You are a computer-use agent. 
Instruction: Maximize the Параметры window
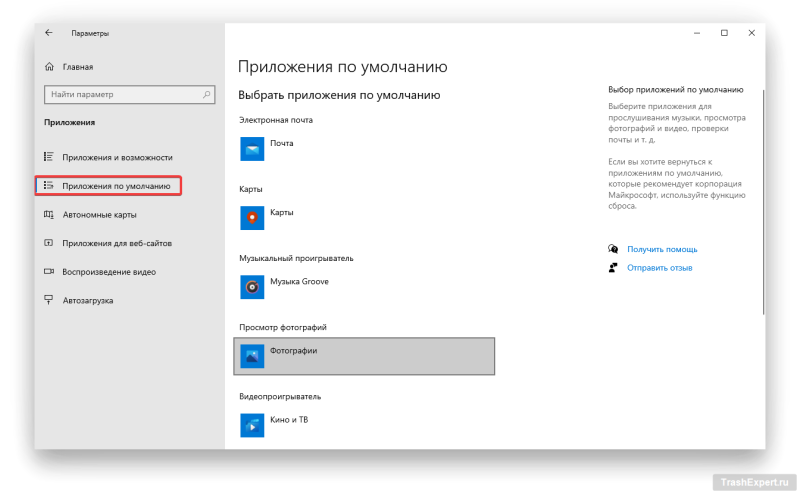tap(724, 33)
